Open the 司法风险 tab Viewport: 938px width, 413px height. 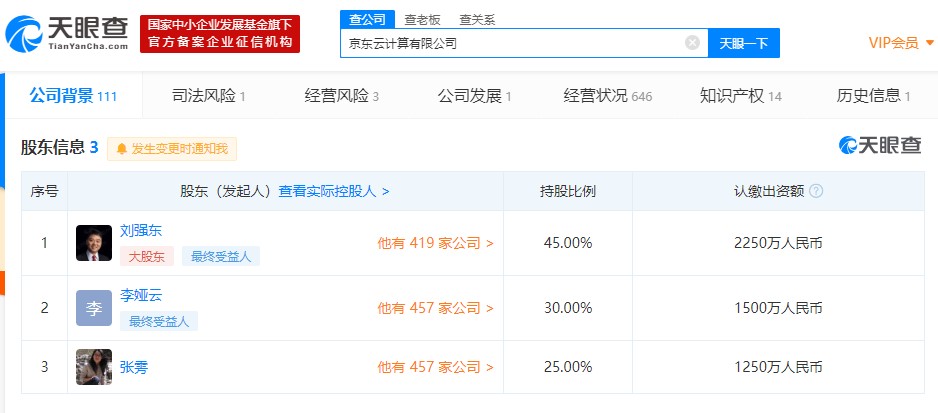coord(209,96)
